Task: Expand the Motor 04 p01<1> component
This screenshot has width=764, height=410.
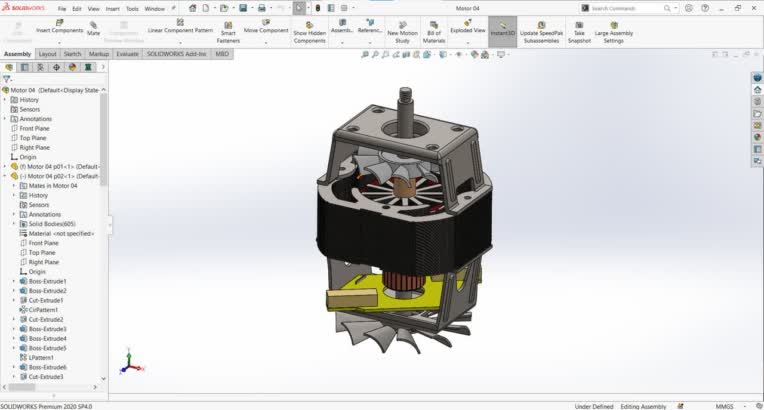Action: point(5,167)
